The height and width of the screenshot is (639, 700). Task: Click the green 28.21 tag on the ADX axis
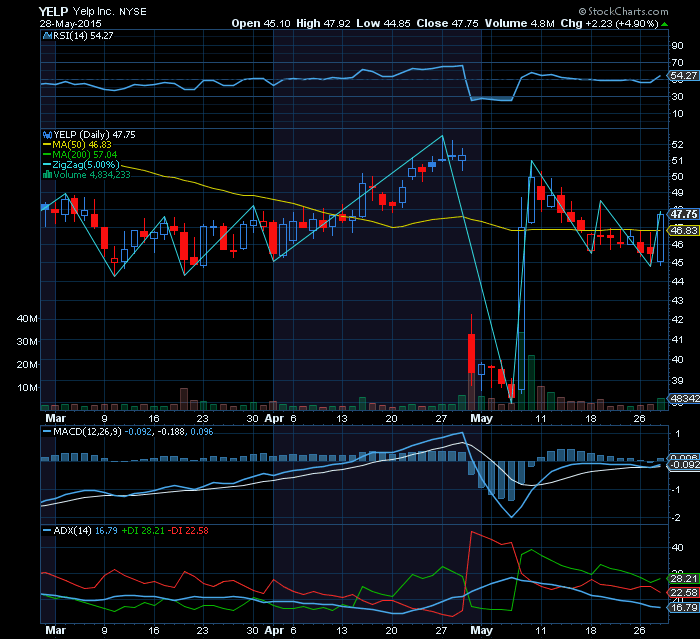click(683, 579)
